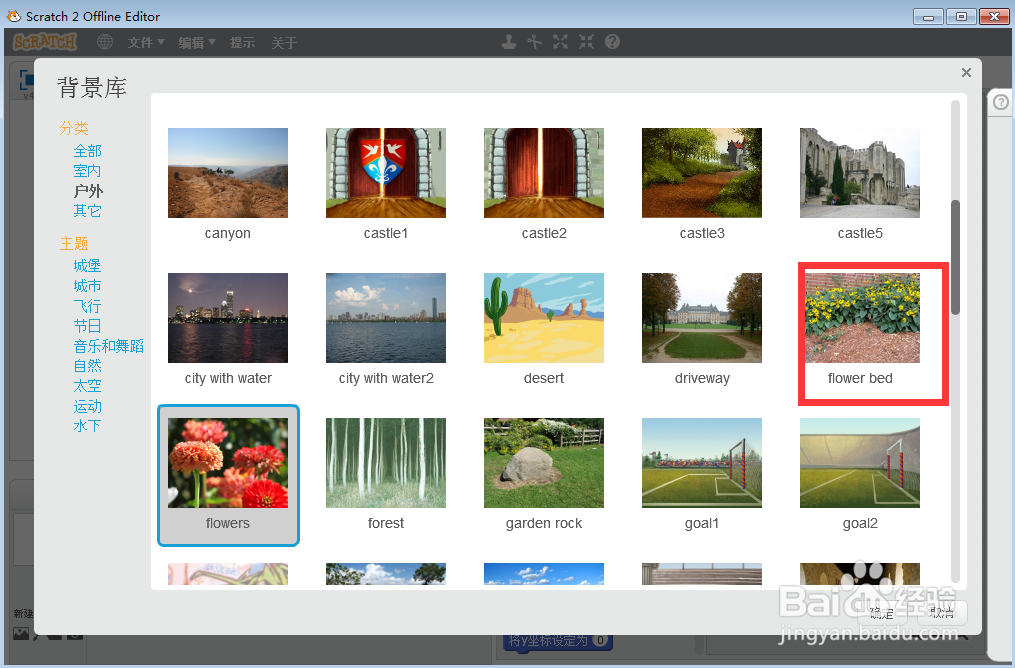The width and height of the screenshot is (1015, 668).
Task: Select the desert backdrop thumbnail
Action: 544,318
